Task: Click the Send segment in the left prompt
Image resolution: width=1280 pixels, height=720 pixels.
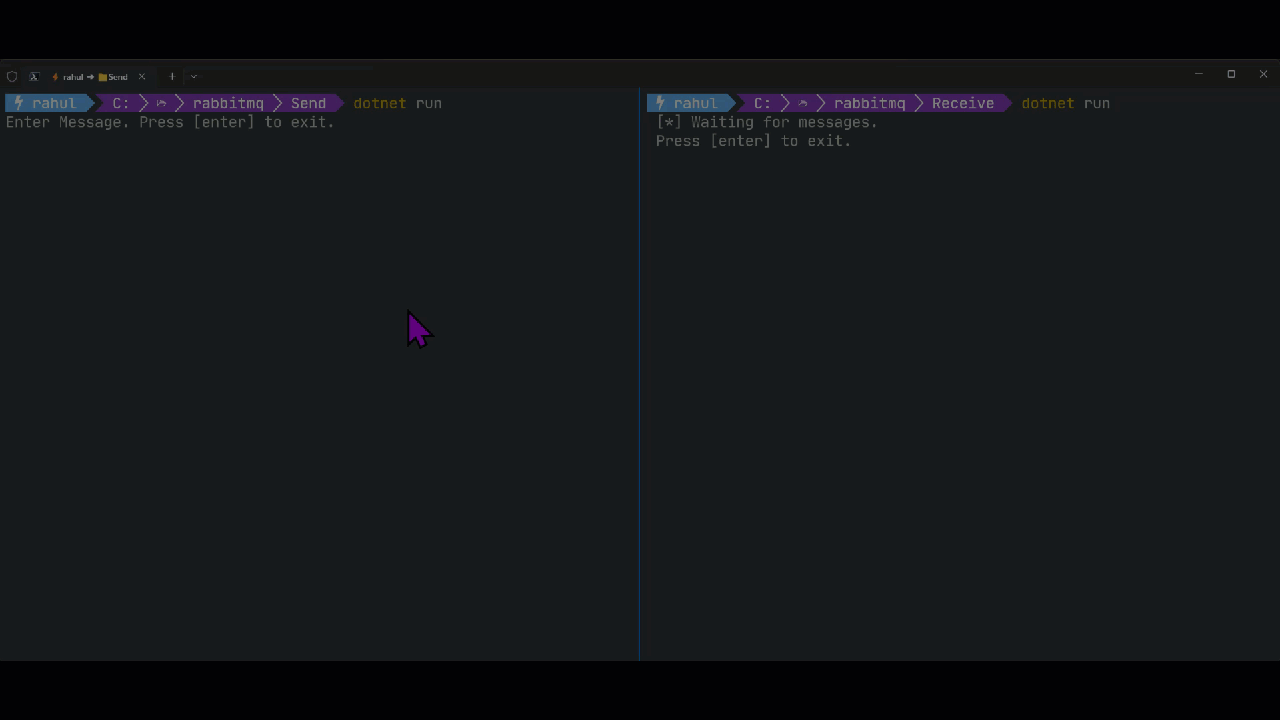Action: 308,103
